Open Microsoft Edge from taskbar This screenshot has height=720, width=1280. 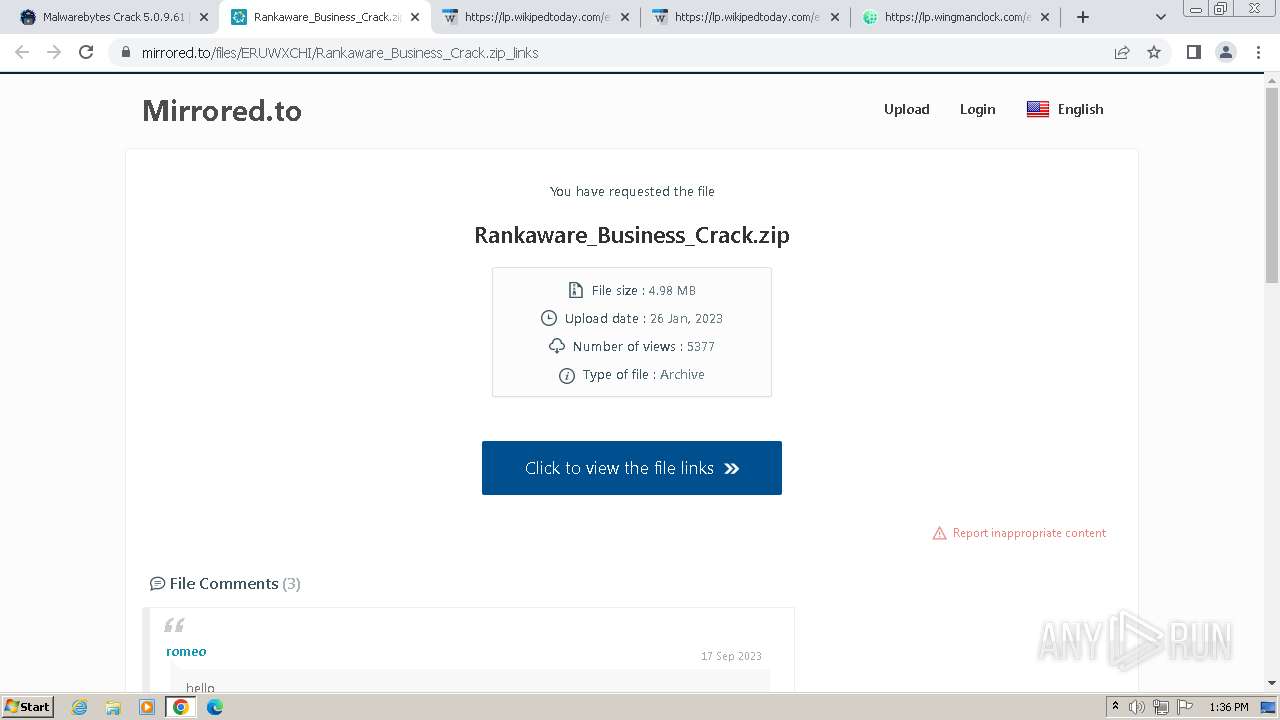(214, 707)
